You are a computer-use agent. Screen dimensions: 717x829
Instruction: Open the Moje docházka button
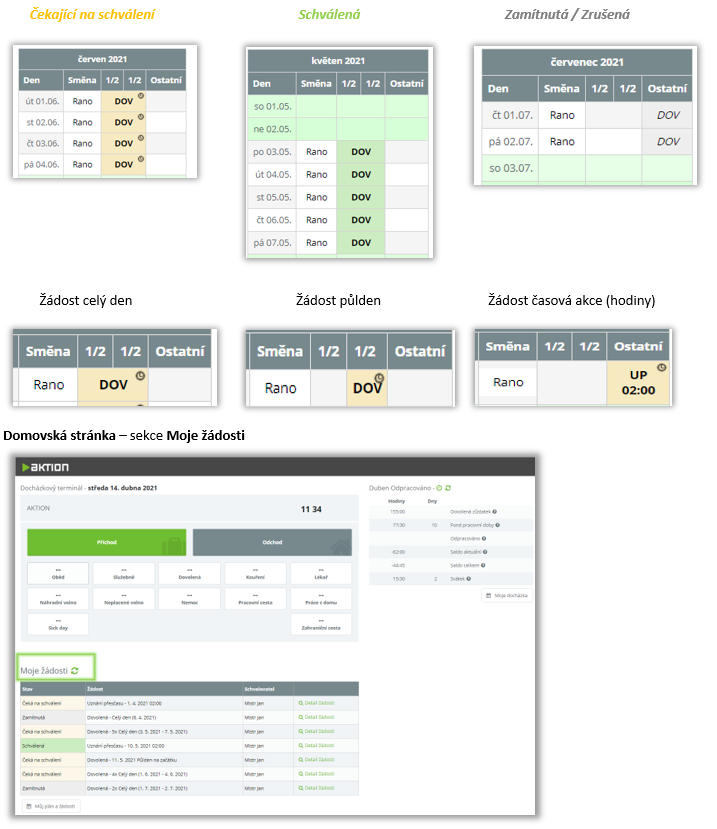coord(506,595)
